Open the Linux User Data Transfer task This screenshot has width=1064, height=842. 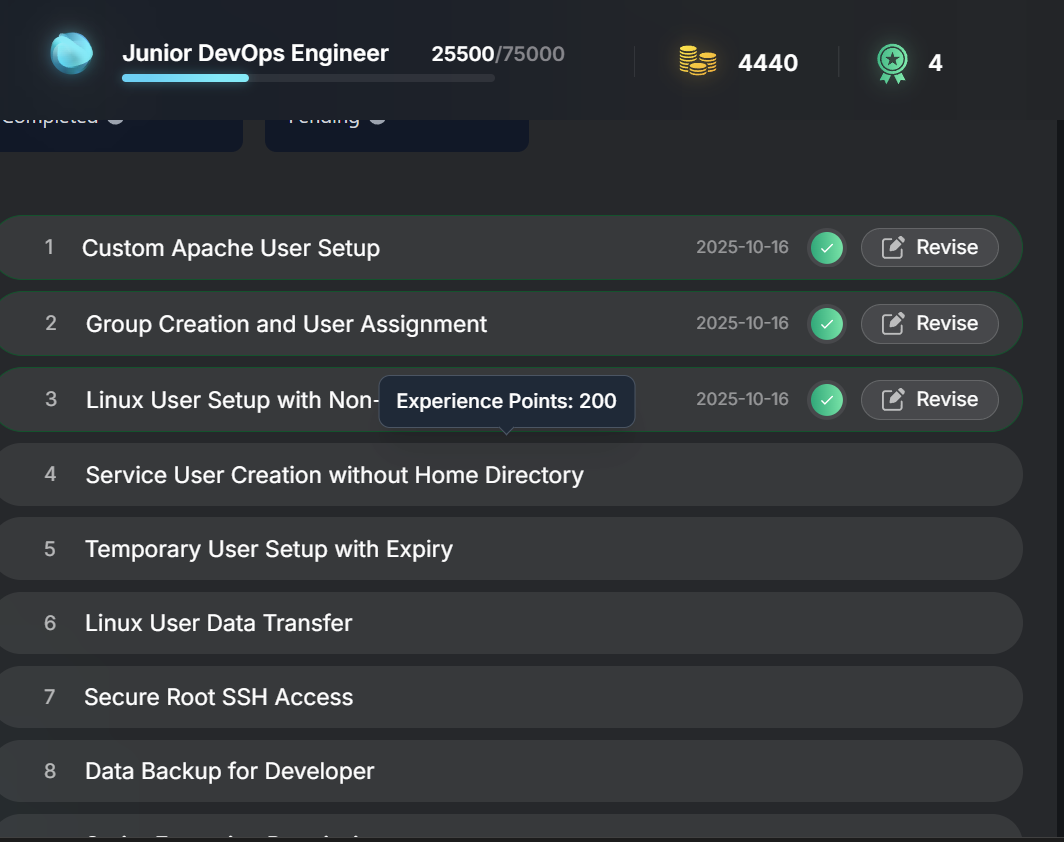pyautogui.click(x=218, y=623)
